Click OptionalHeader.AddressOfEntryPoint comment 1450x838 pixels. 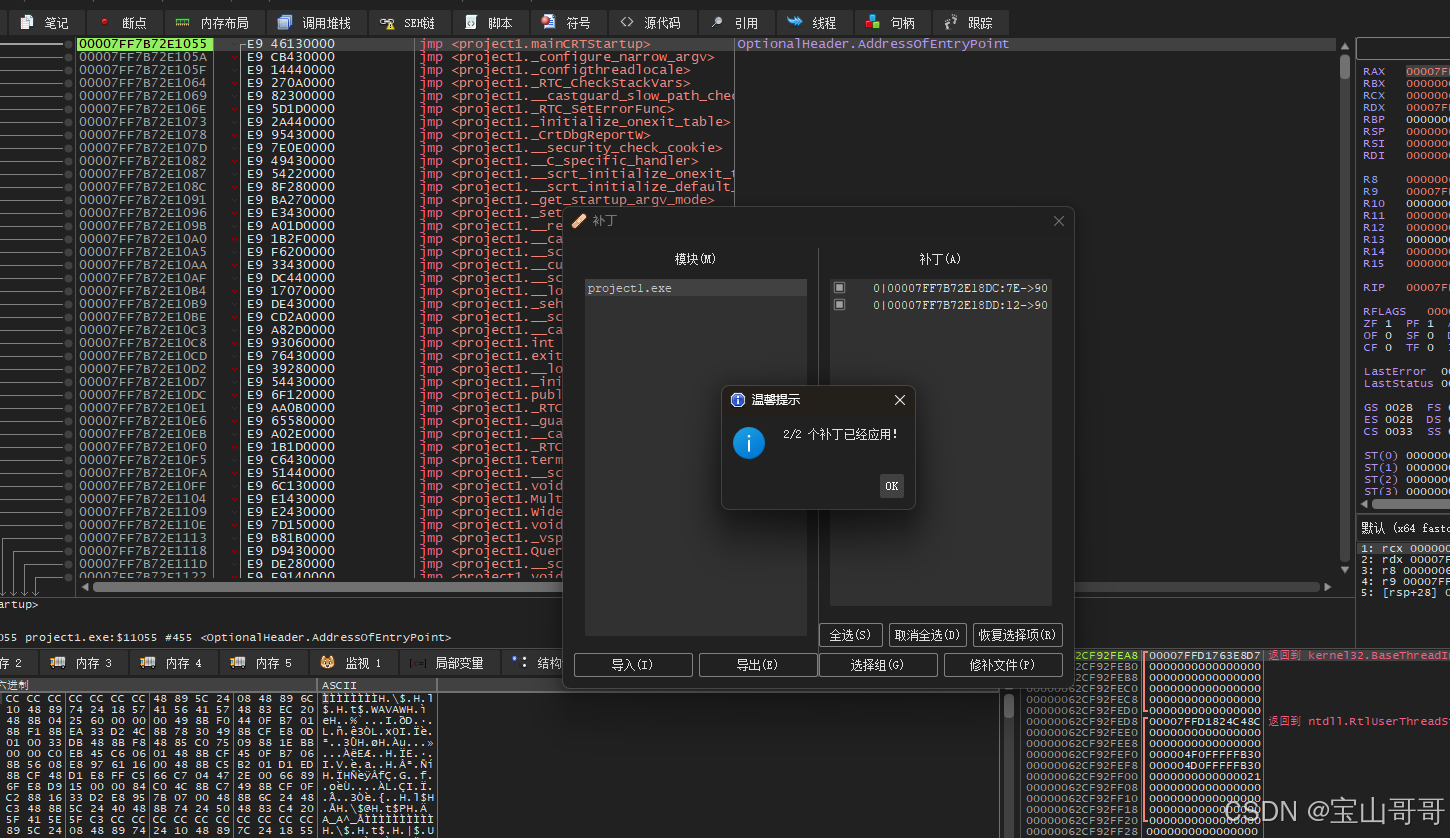click(x=873, y=44)
